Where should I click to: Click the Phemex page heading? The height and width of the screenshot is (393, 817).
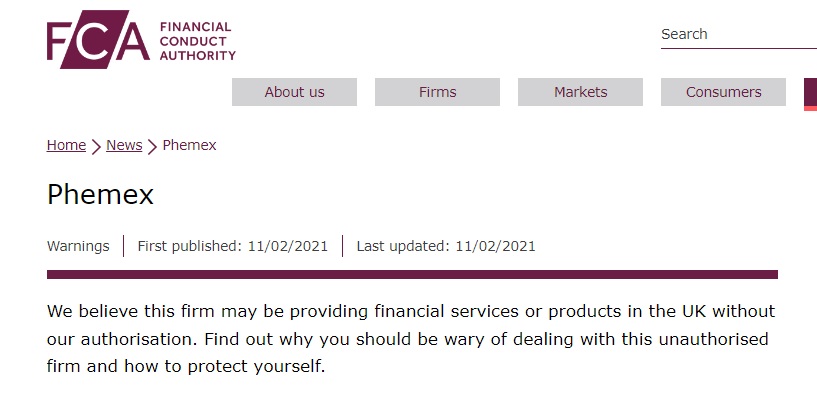tap(100, 195)
